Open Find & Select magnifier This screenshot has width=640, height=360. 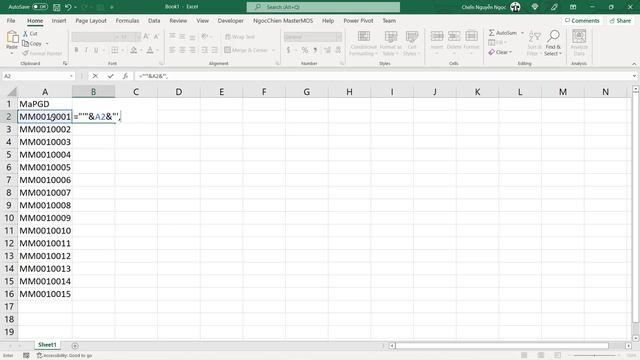(553, 43)
